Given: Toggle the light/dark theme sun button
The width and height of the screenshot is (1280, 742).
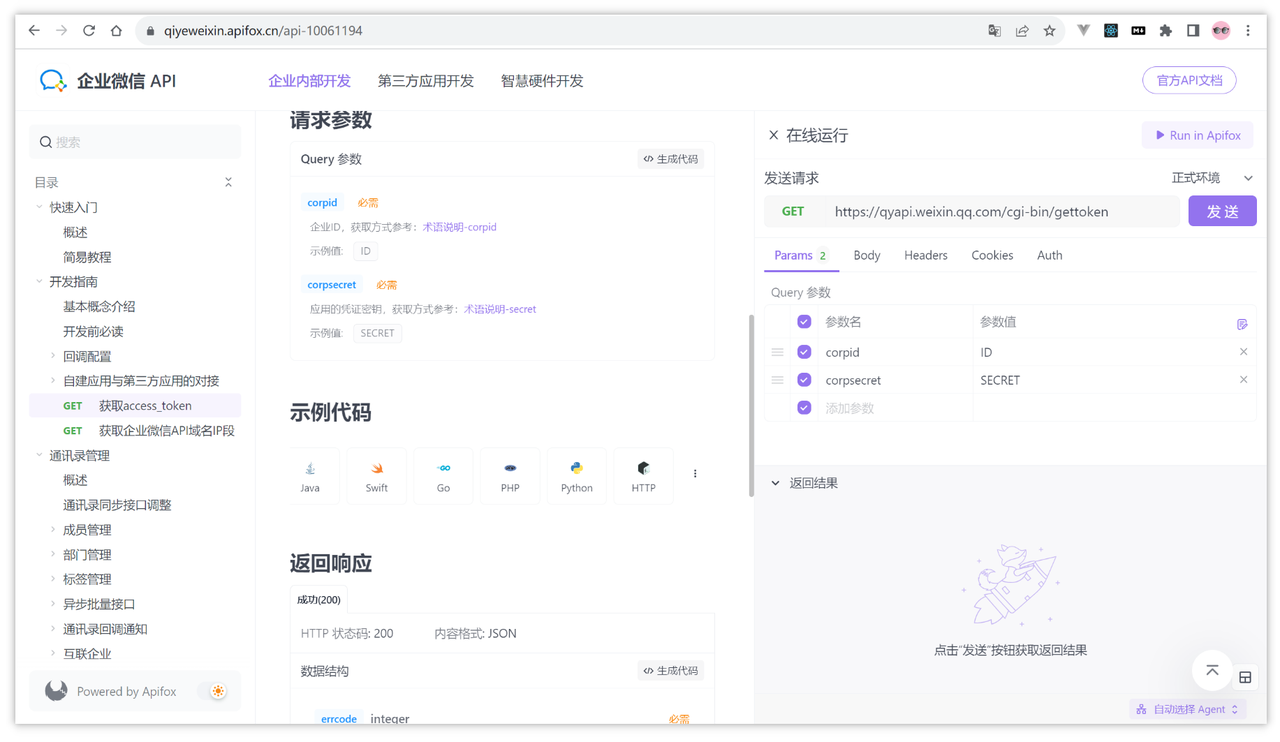Looking at the screenshot, I should (x=217, y=691).
